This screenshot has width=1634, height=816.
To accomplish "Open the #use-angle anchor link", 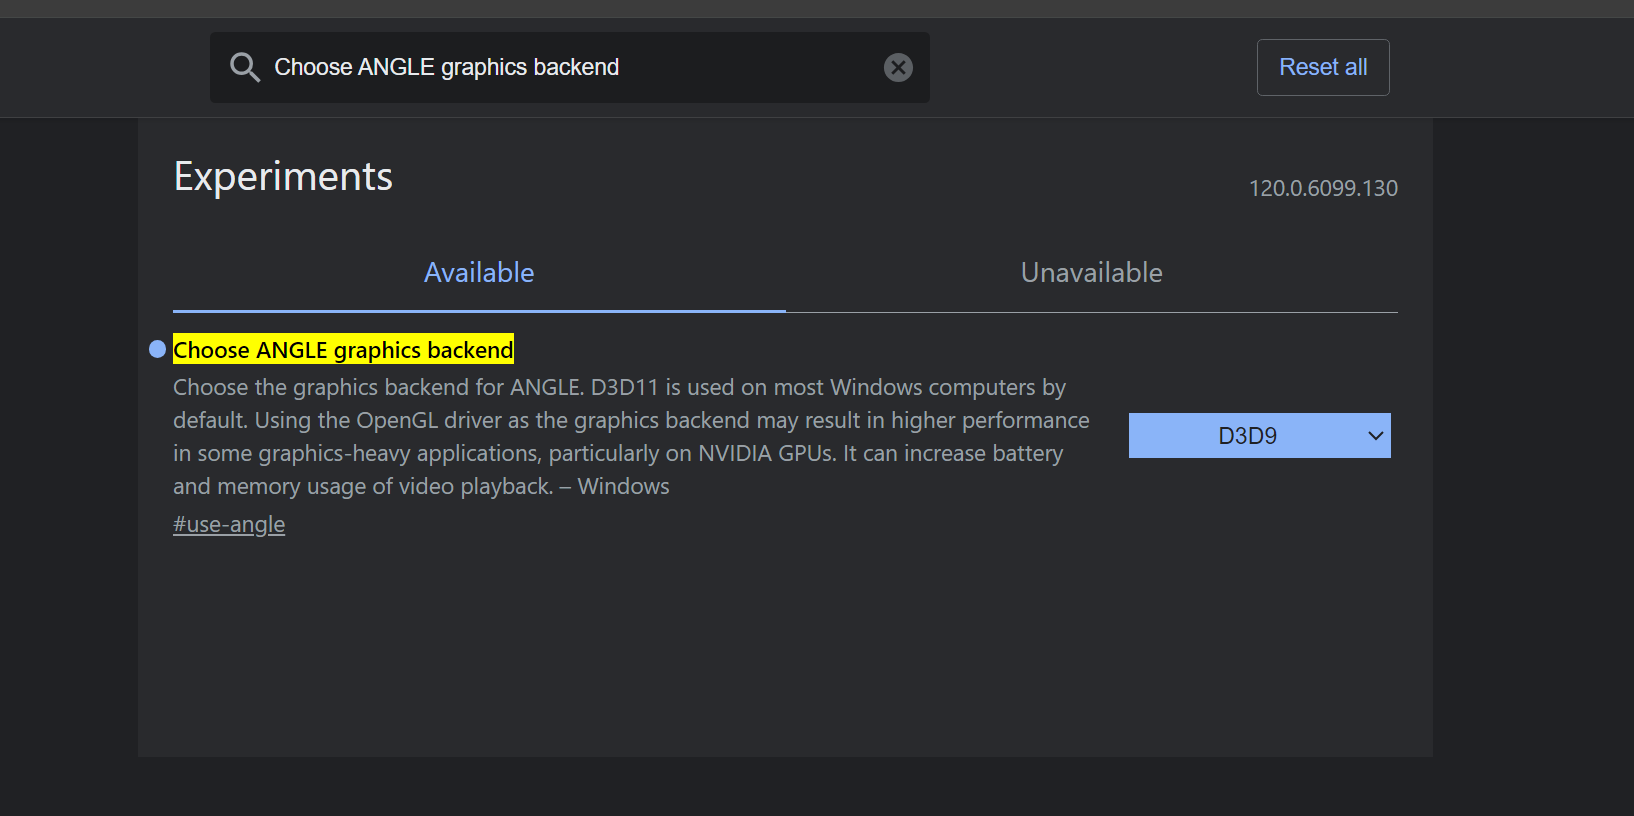I will (229, 524).
